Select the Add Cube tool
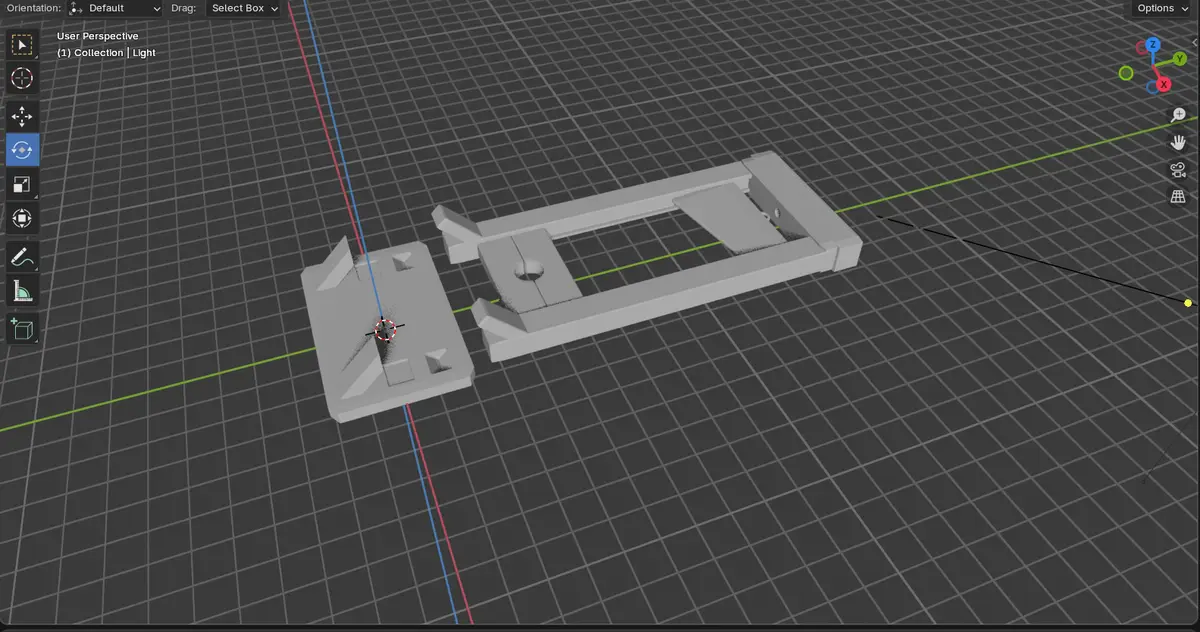The width and height of the screenshot is (1200, 632). pyautogui.click(x=22, y=328)
